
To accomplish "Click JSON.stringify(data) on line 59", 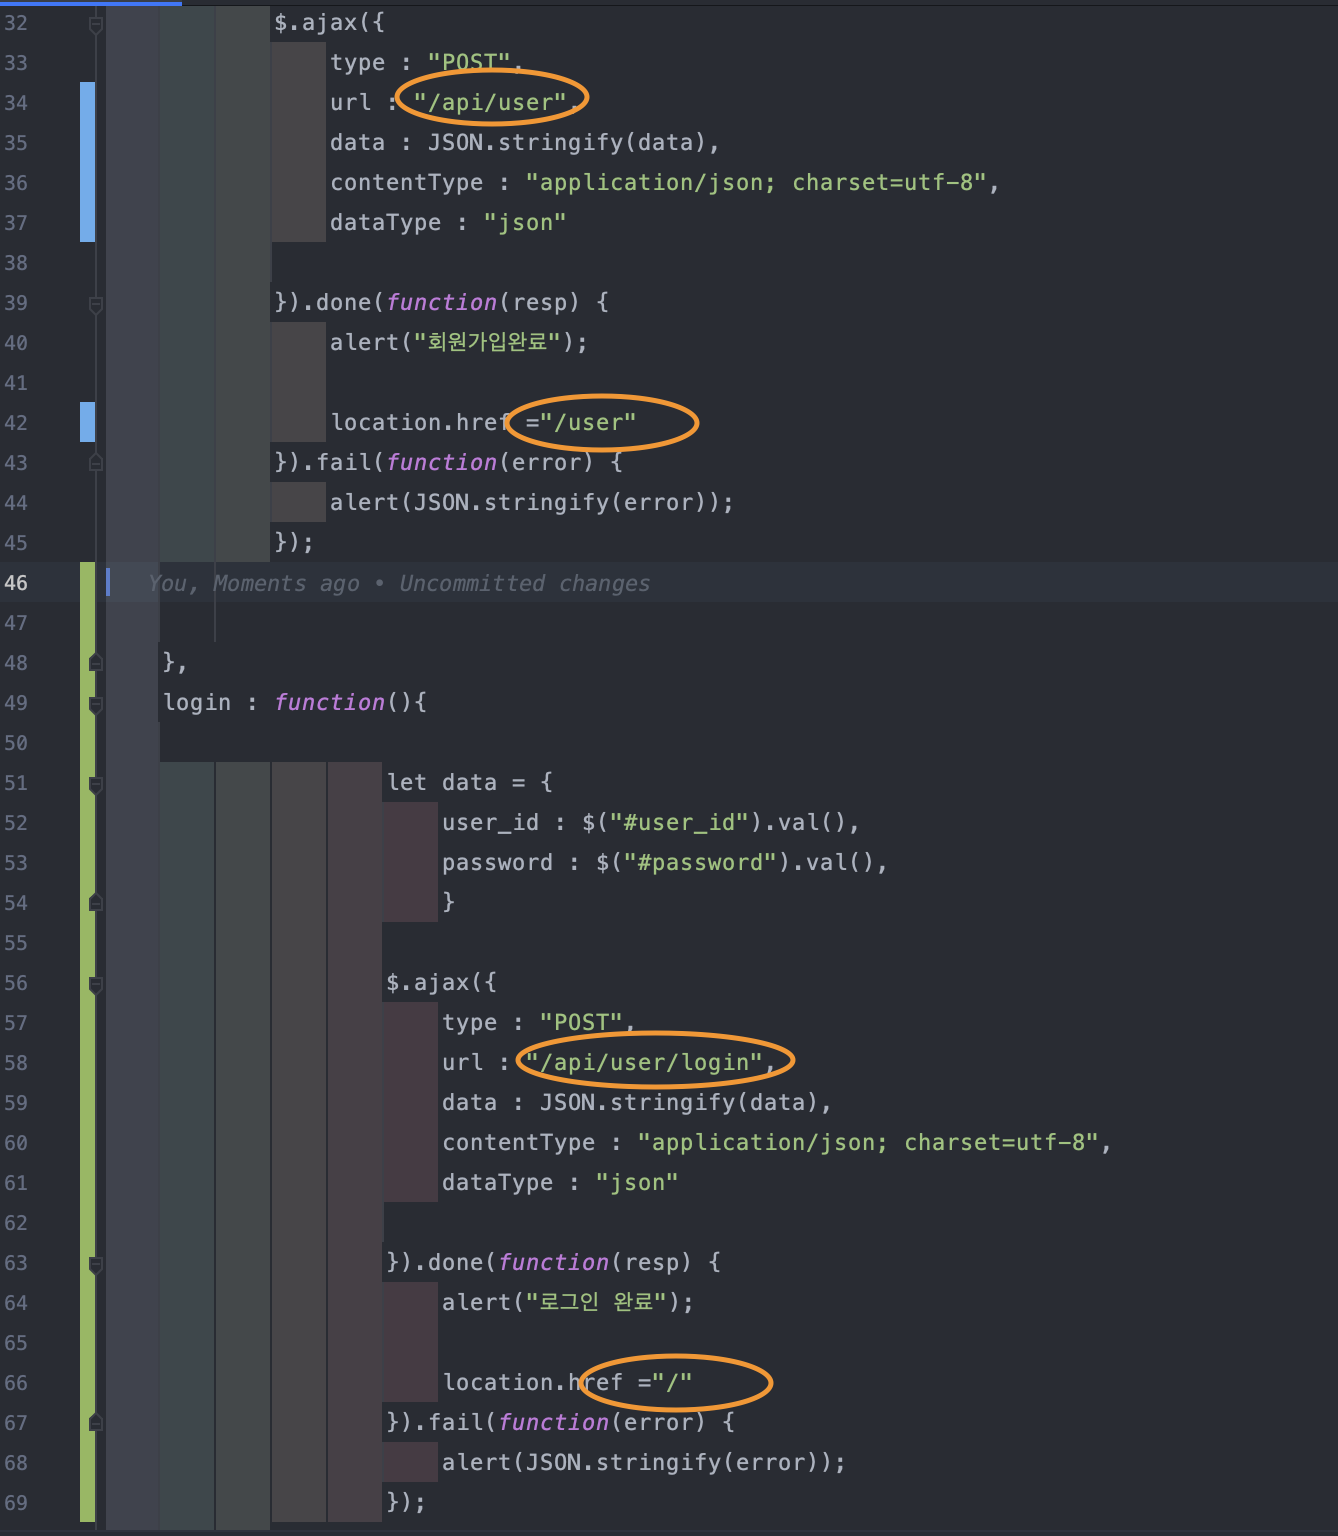I will [679, 1103].
